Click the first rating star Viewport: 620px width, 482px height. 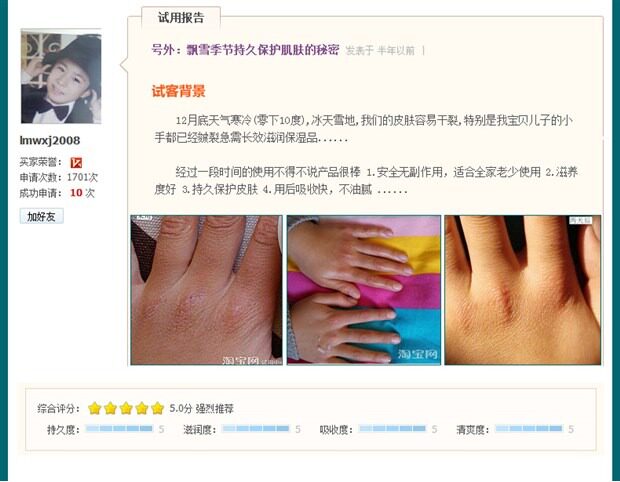click(95, 408)
